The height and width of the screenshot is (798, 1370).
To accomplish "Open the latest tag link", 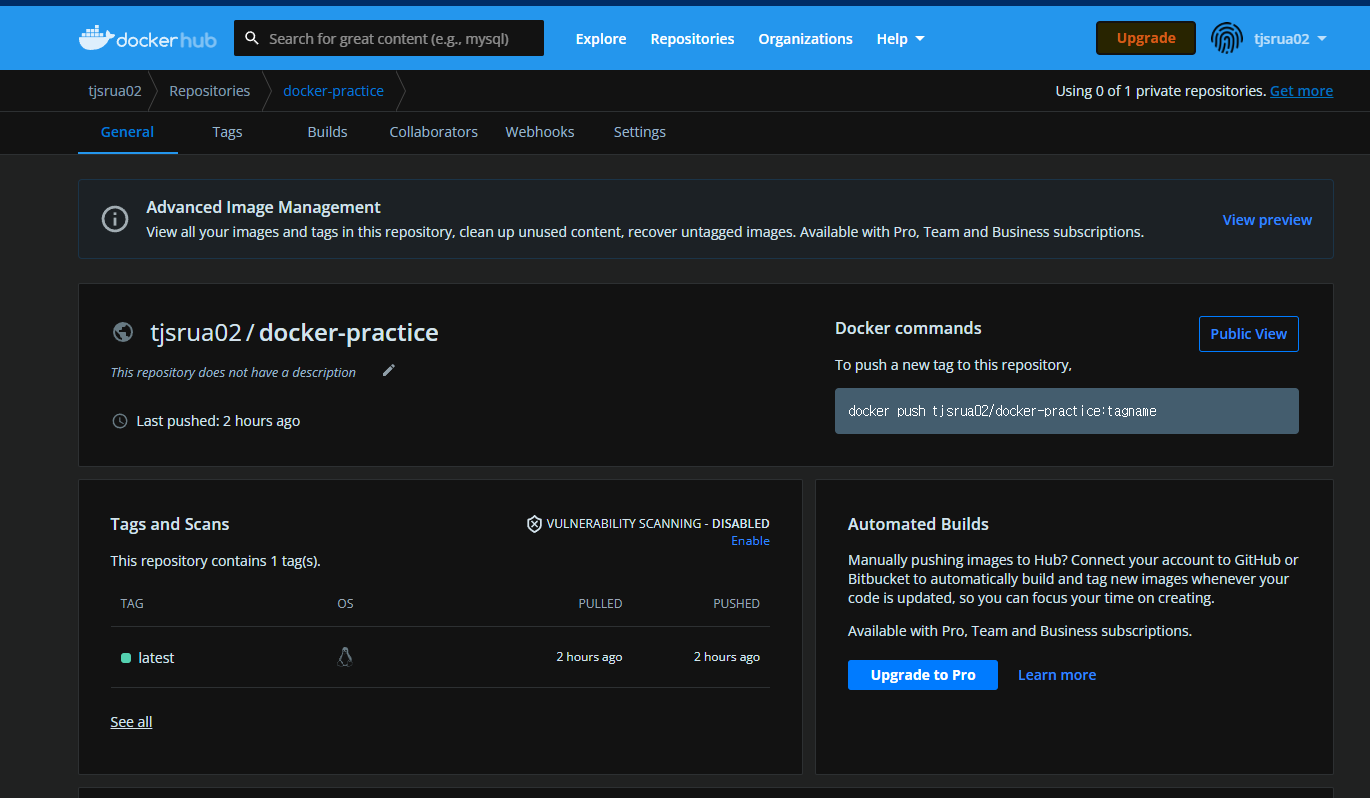I will pyautogui.click(x=156, y=658).
